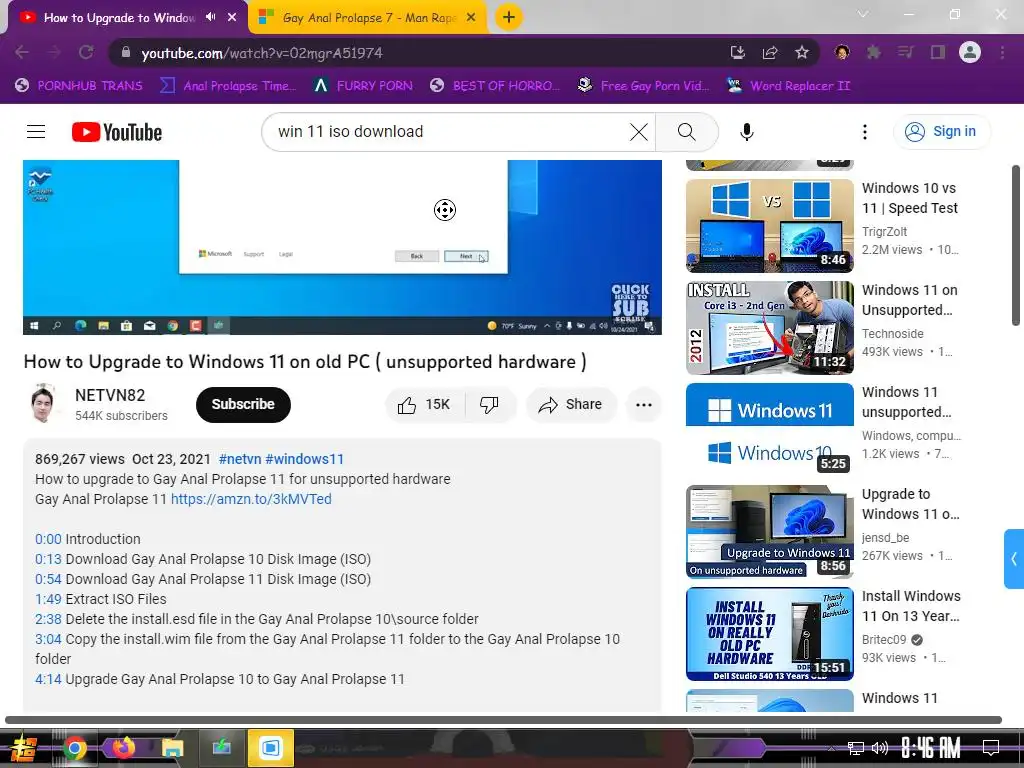Reload the page with refresh icon

coord(86,52)
